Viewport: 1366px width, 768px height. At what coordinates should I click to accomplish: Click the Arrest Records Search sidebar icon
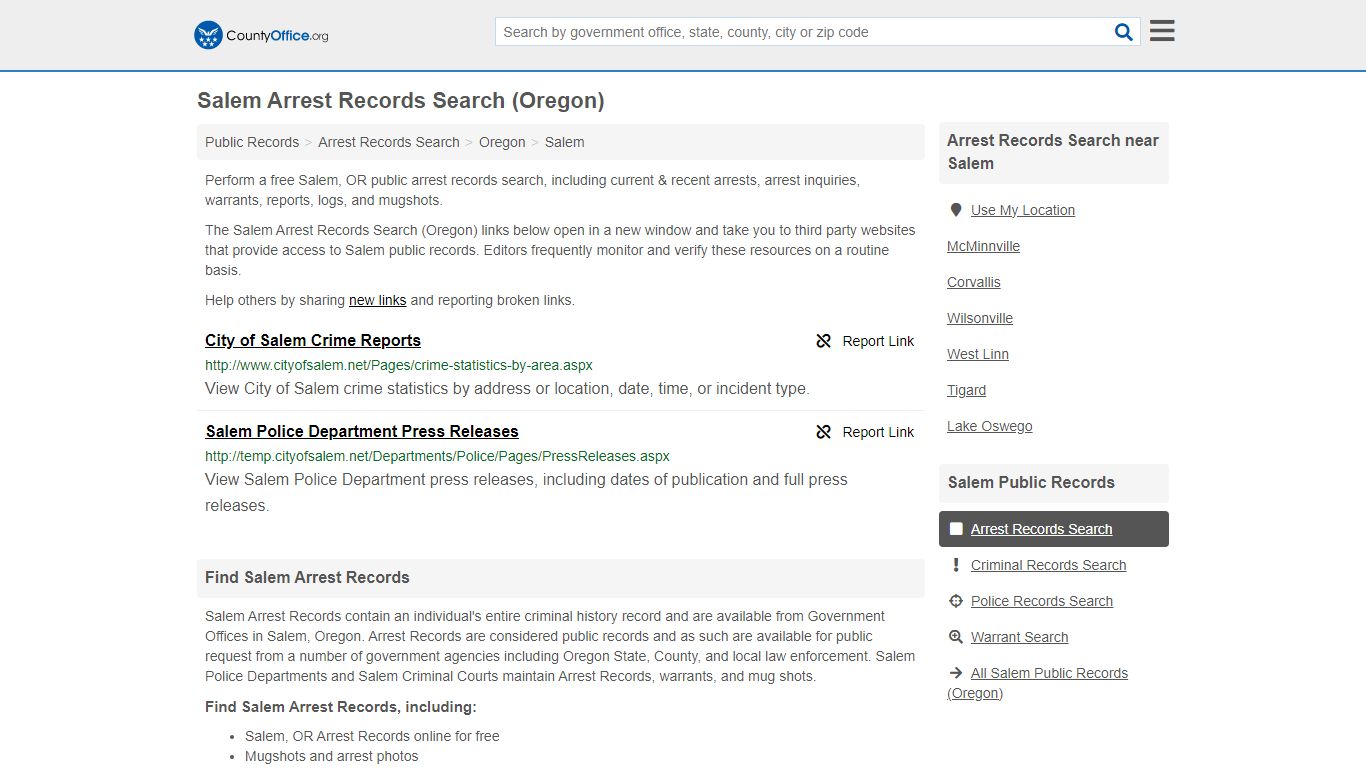click(x=956, y=529)
